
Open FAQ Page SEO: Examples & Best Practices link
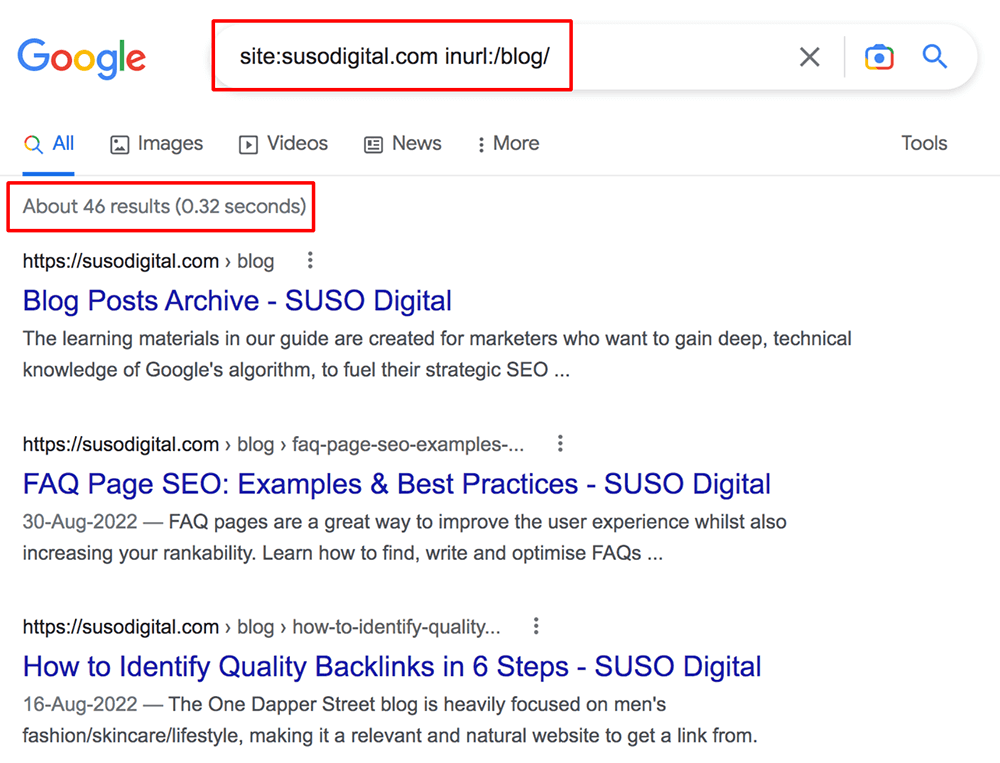pos(397,484)
